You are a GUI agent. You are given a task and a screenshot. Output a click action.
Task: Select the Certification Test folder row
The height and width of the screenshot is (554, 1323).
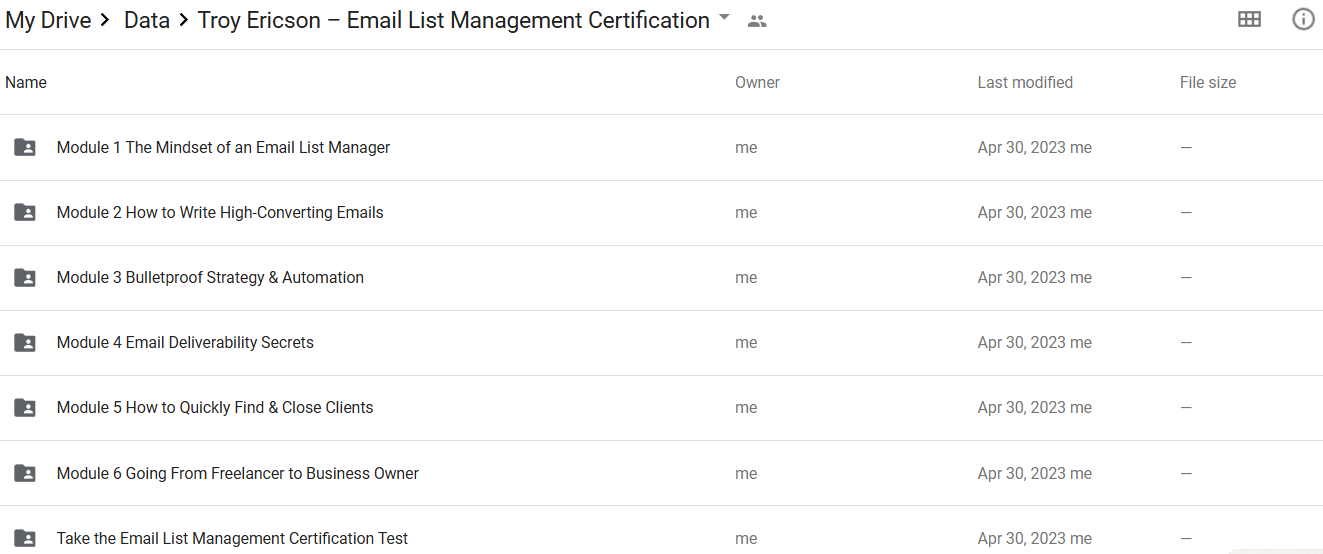click(232, 538)
